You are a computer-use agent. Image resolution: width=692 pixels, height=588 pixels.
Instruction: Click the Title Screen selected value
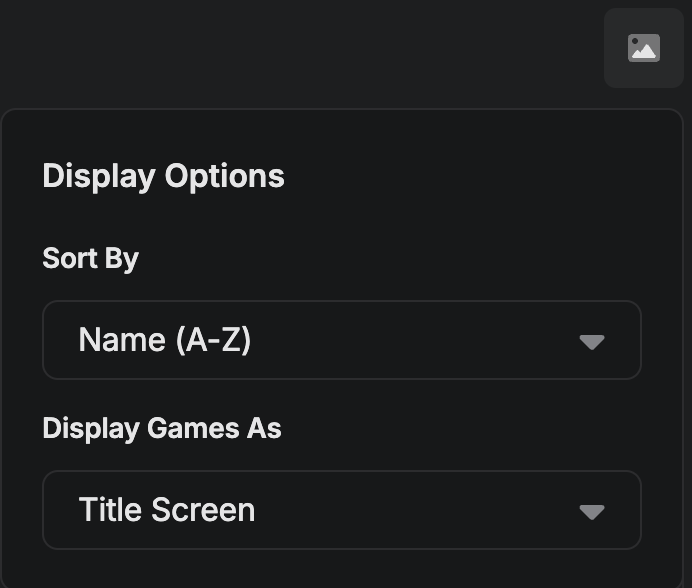pos(167,510)
